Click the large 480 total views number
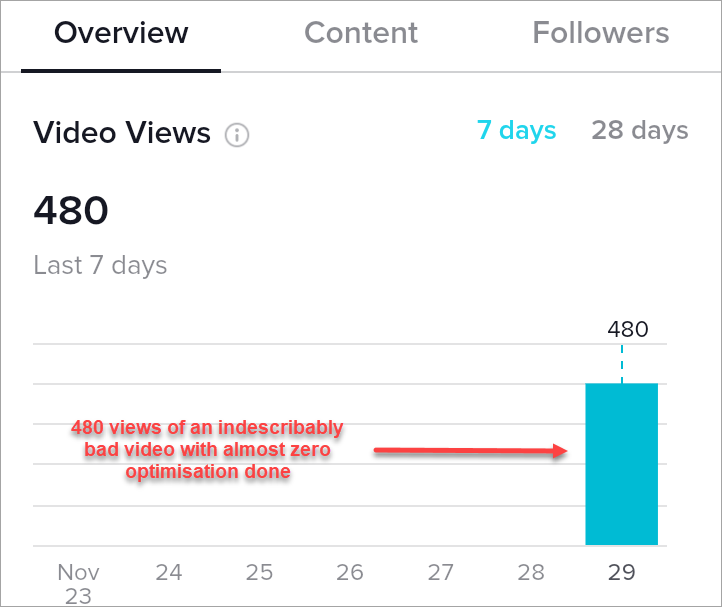Viewport: 722px width, 607px height. click(71, 211)
